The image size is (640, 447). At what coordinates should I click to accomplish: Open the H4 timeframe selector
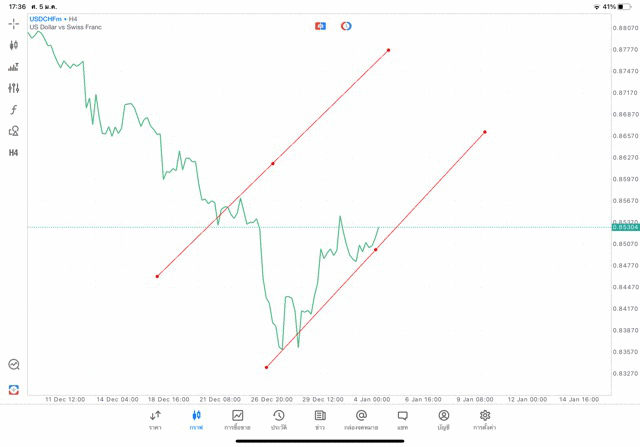(x=14, y=153)
